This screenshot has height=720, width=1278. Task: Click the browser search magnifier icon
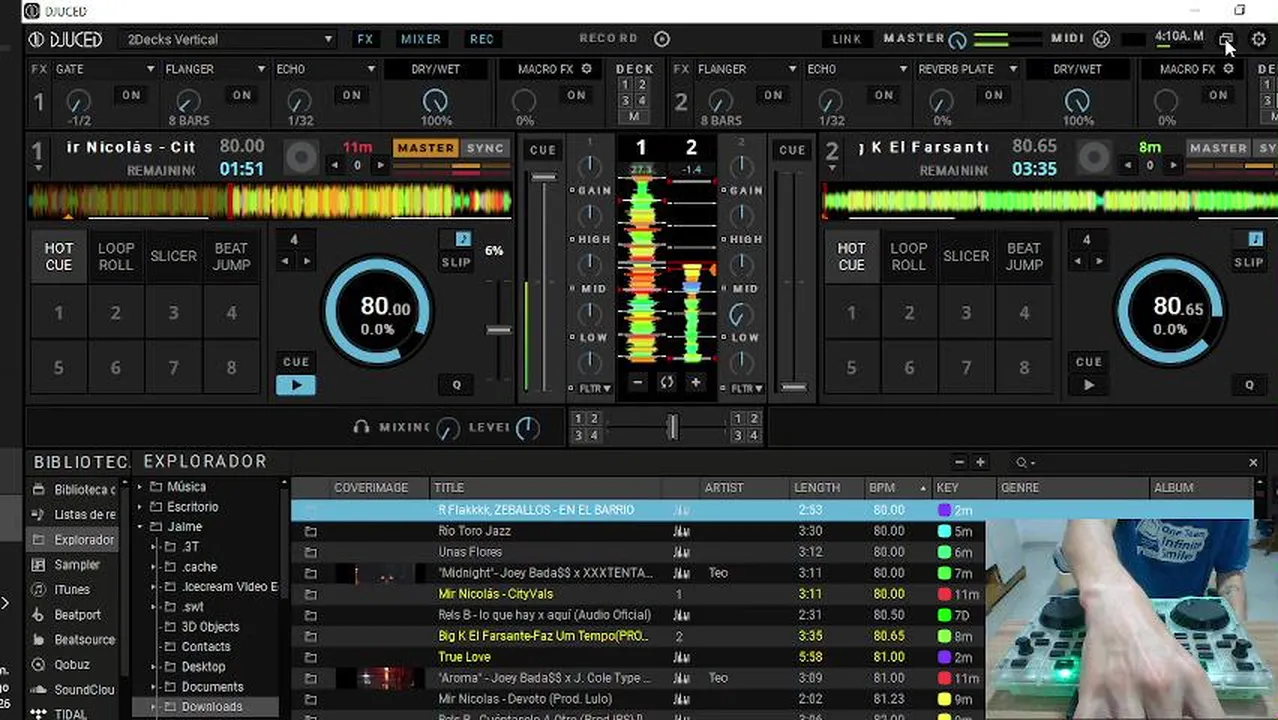tap(1021, 462)
